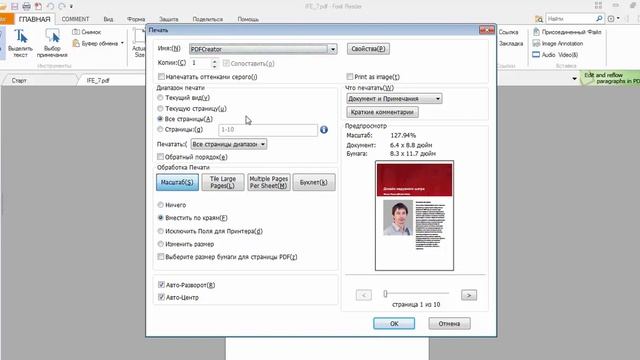This screenshot has height=360, width=640.
Task: Click the Print icon in quick access toolbar
Action: [27, 6]
